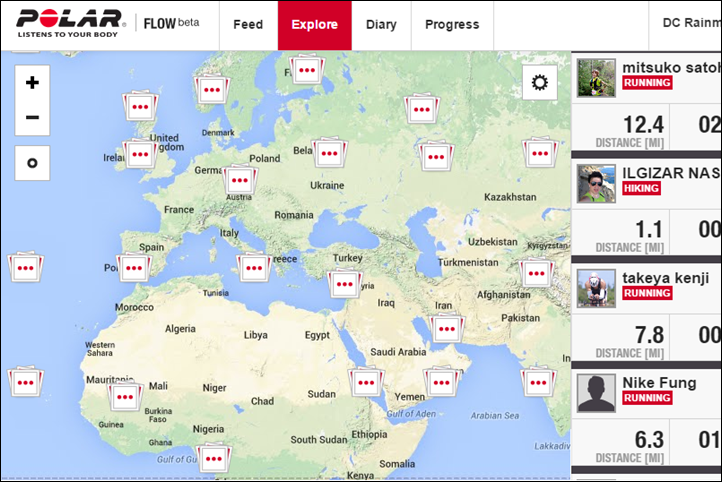Viewport: 722px width, 482px height.
Task: Open cluster marker in Atlantic west of Portugal
Action: [26, 267]
